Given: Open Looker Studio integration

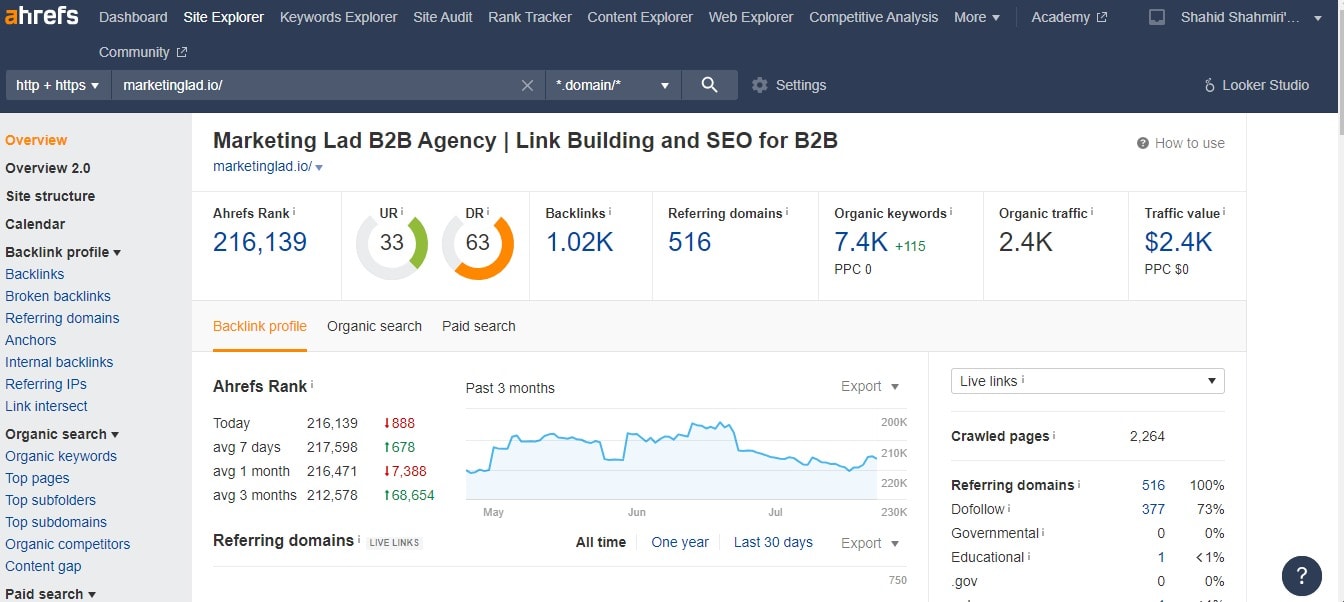Looking at the screenshot, I should tap(1257, 85).
